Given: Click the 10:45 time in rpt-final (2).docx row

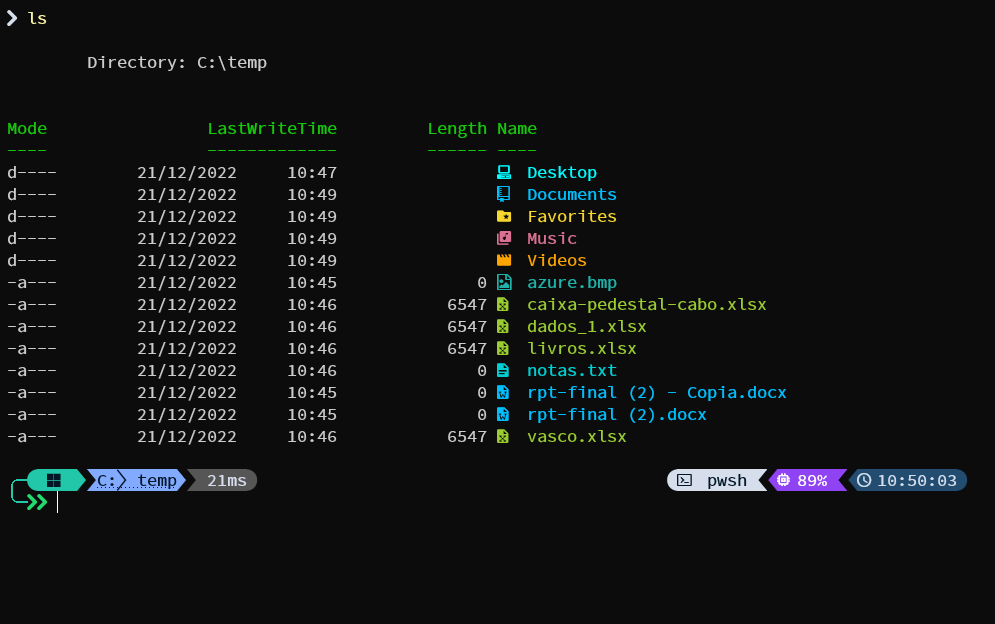Looking at the screenshot, I should click(312, 415).
